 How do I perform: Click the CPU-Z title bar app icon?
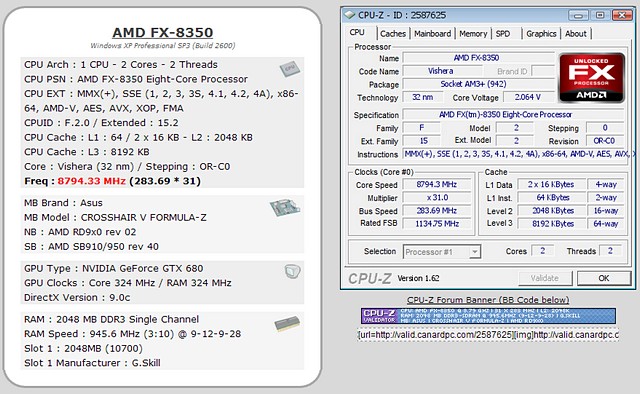pyautogui.click(x=349, y=15)
